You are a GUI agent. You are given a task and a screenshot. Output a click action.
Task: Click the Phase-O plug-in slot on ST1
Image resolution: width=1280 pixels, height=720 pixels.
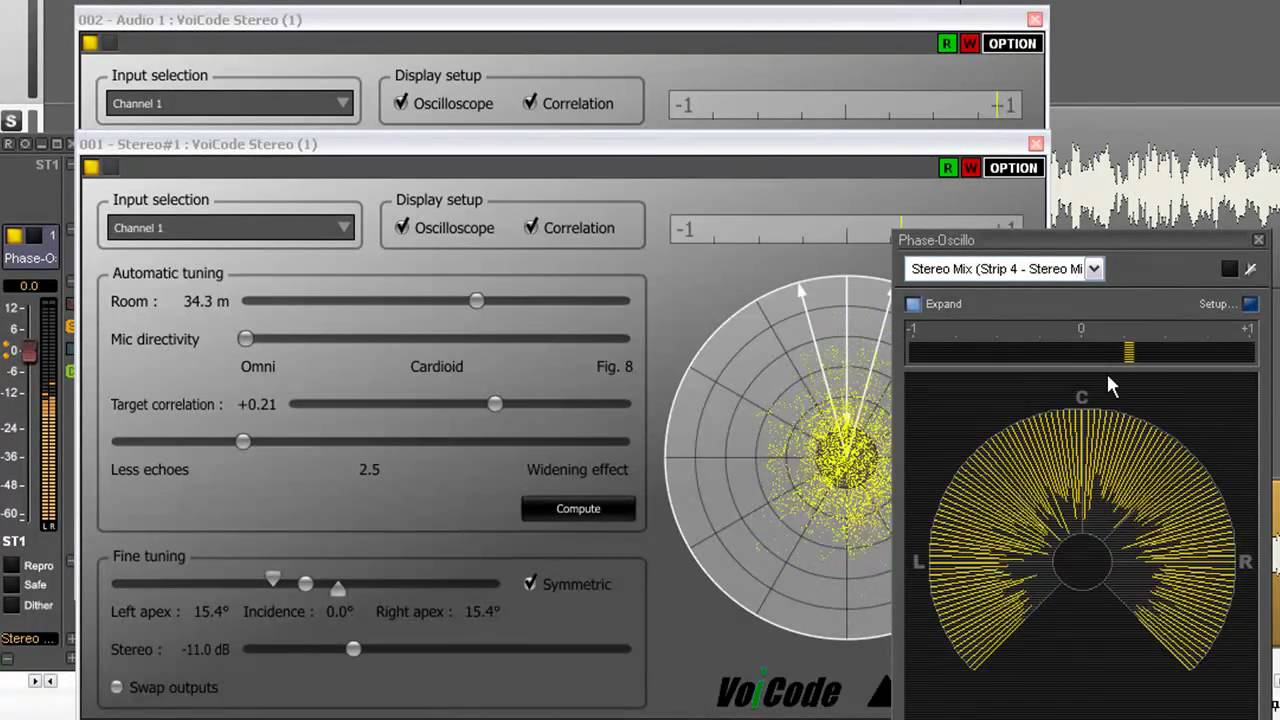pyautogui.click(x=30, y=258)
